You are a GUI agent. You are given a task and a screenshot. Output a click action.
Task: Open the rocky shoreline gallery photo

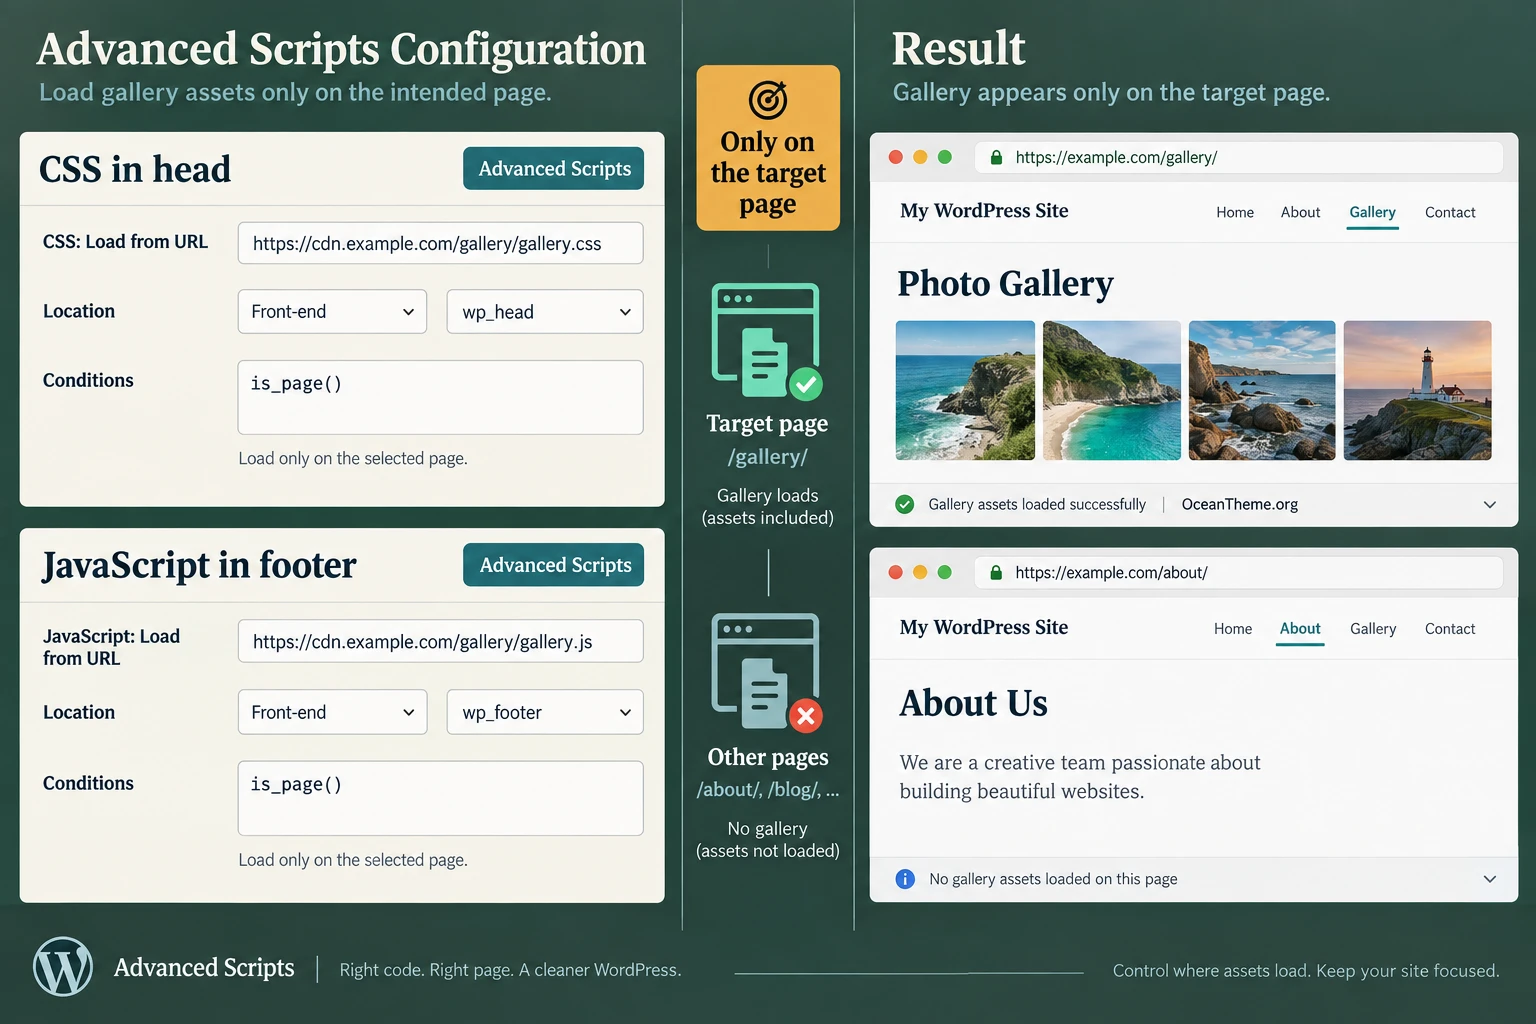tap(1262, 390)
